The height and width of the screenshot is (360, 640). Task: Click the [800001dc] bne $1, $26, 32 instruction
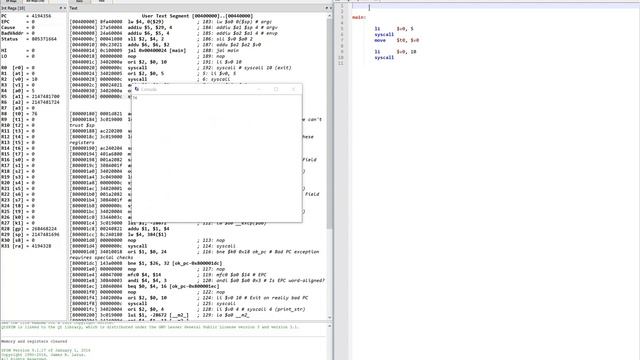click(146, 263)
